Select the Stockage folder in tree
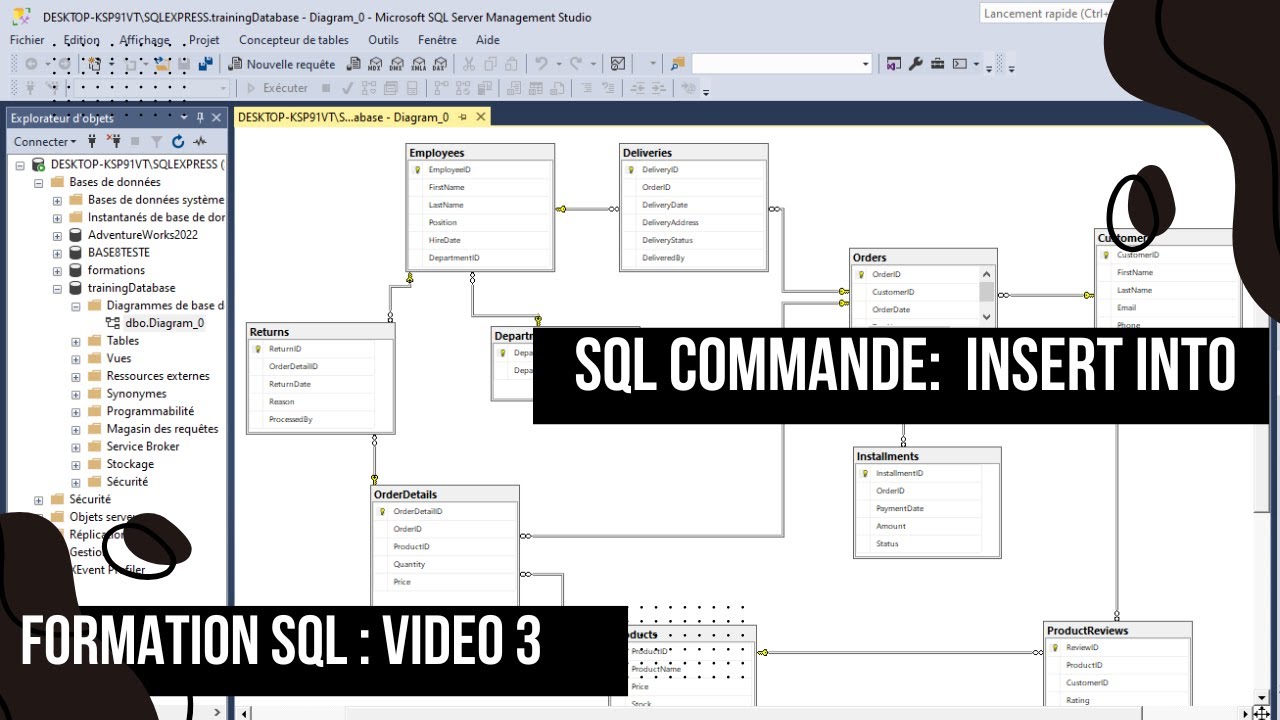Viewport: 1280px width, 720px height. tap(130, 464)
